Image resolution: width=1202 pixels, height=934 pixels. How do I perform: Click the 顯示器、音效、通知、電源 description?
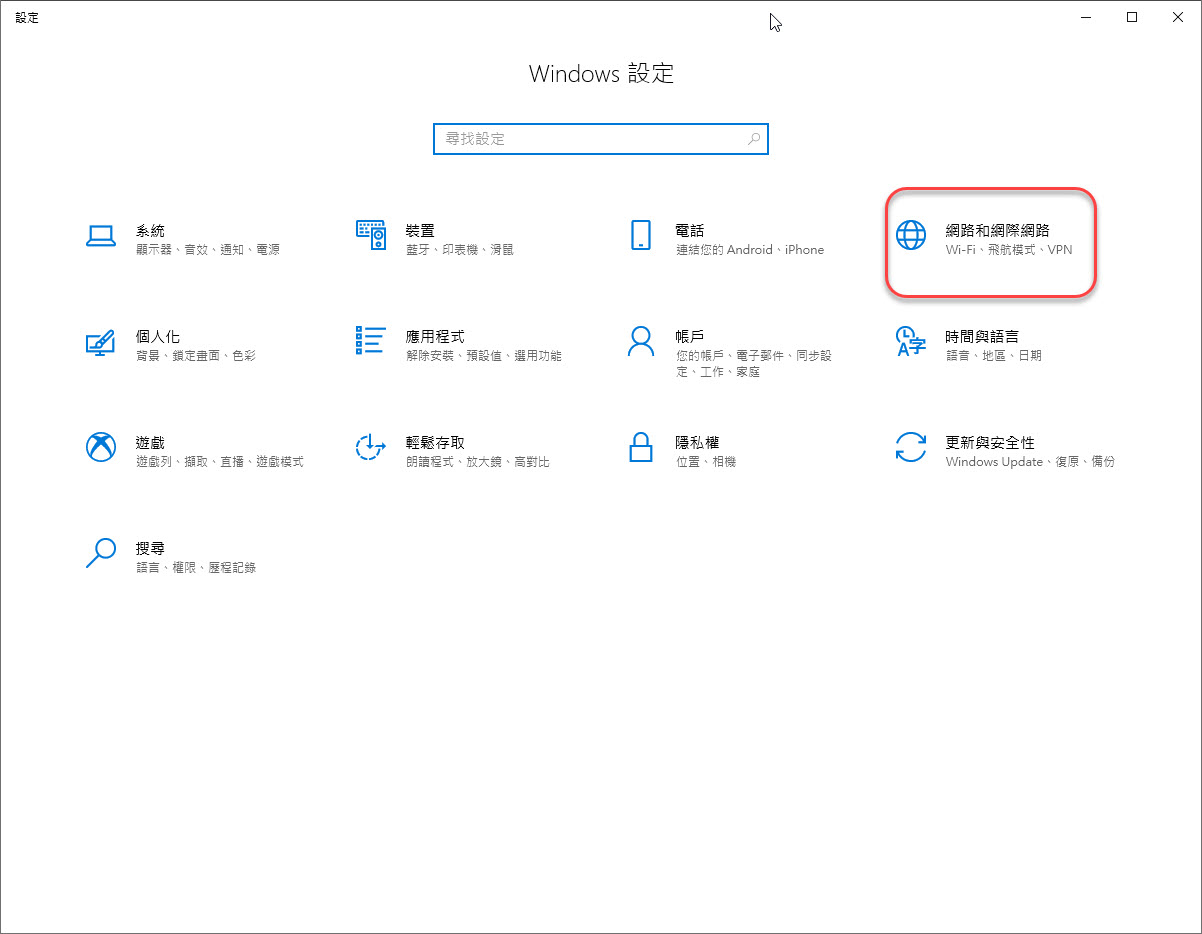click(208, 250)
